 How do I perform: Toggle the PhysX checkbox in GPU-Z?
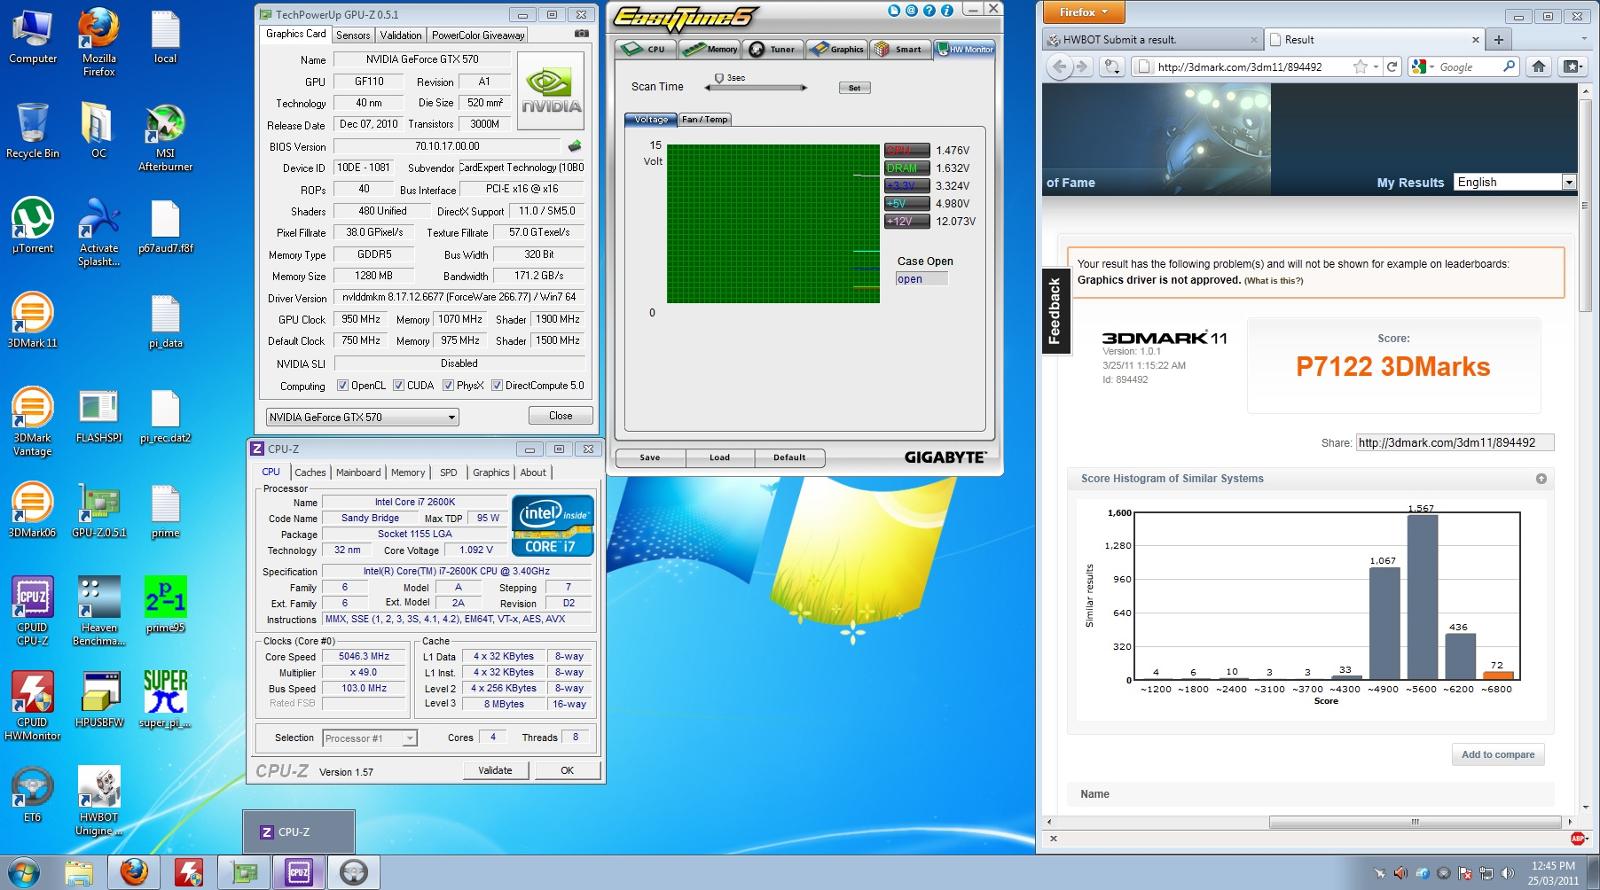(448, 385)
